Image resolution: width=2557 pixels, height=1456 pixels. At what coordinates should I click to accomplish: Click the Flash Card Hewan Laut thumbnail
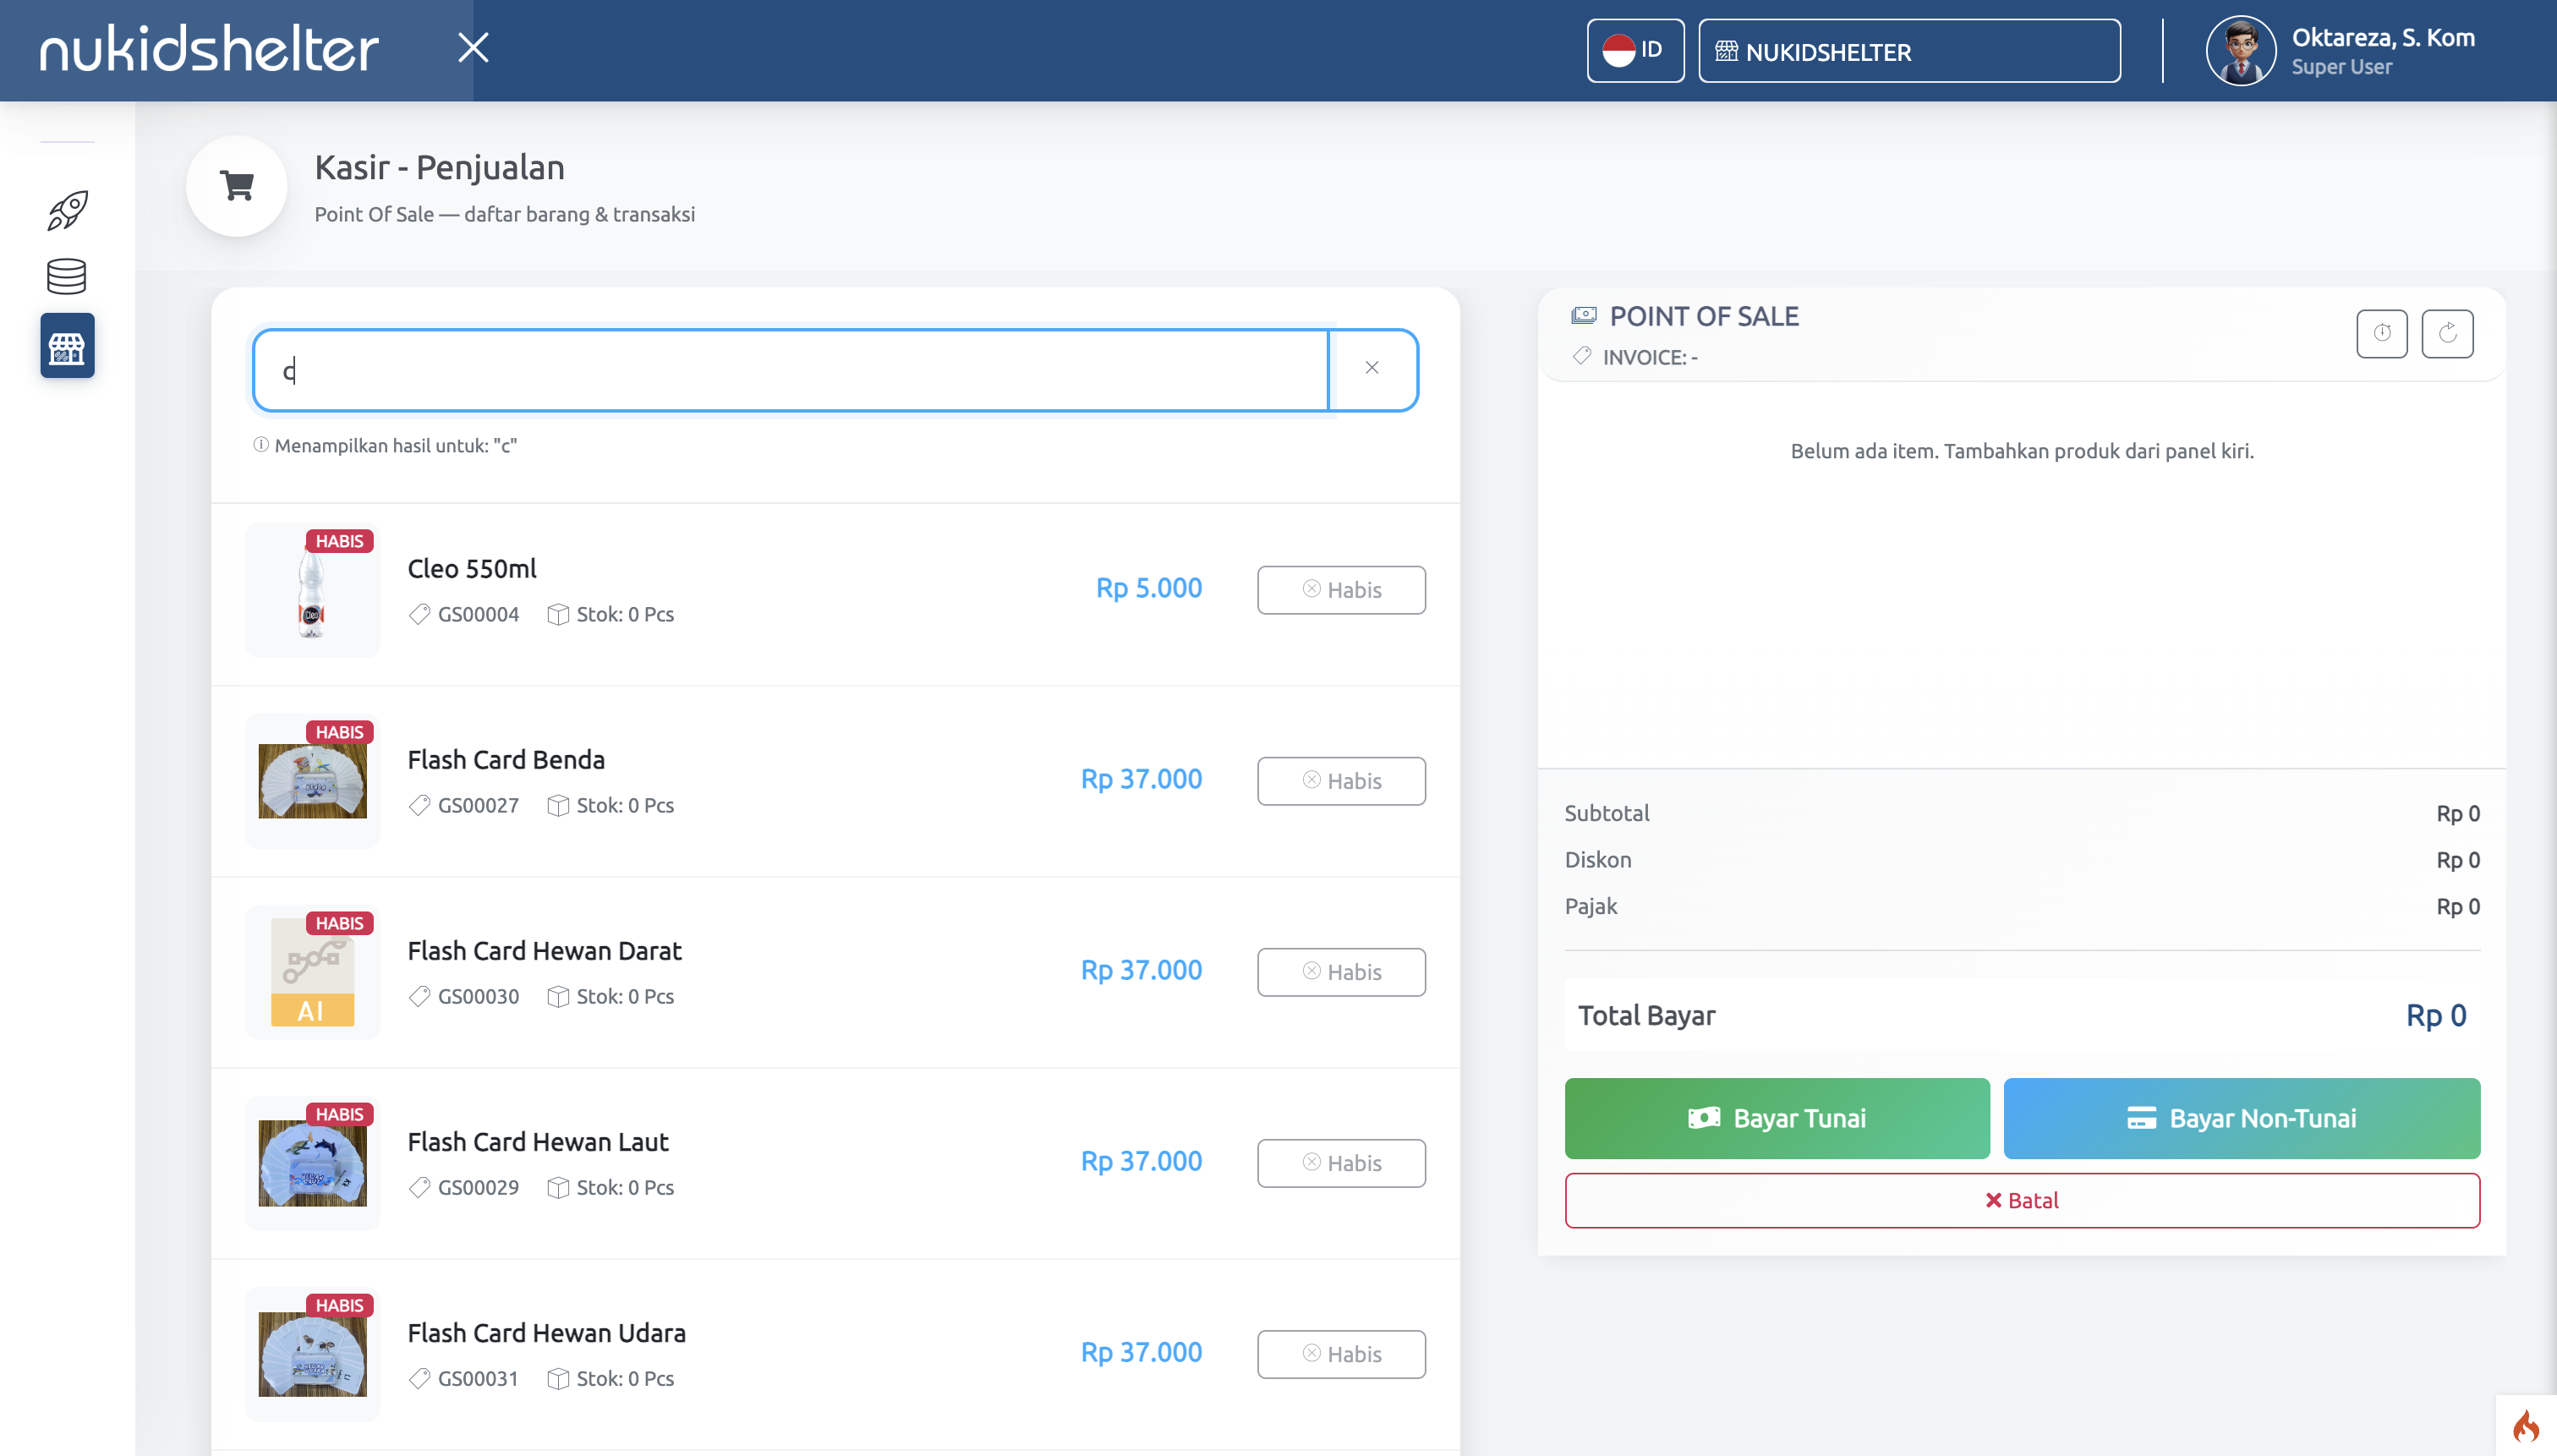(312, 1163)
